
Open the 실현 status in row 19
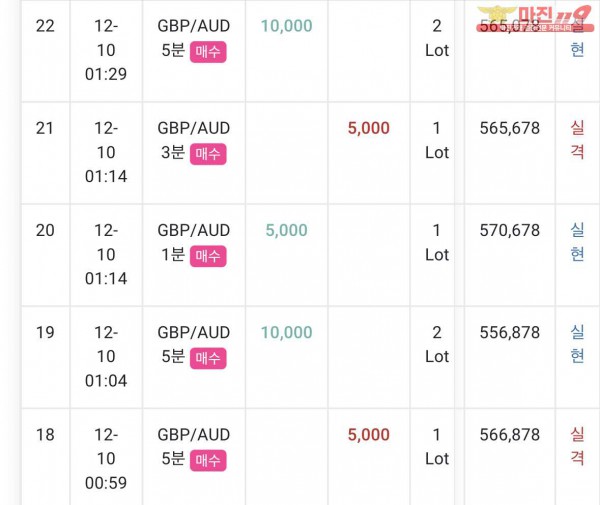click(577, 344)
